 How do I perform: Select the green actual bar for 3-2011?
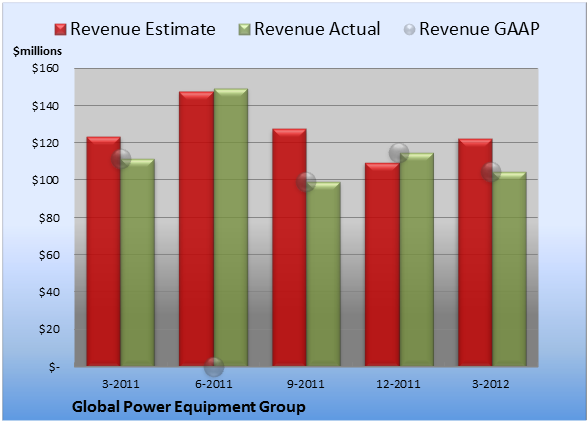[138, 263]
